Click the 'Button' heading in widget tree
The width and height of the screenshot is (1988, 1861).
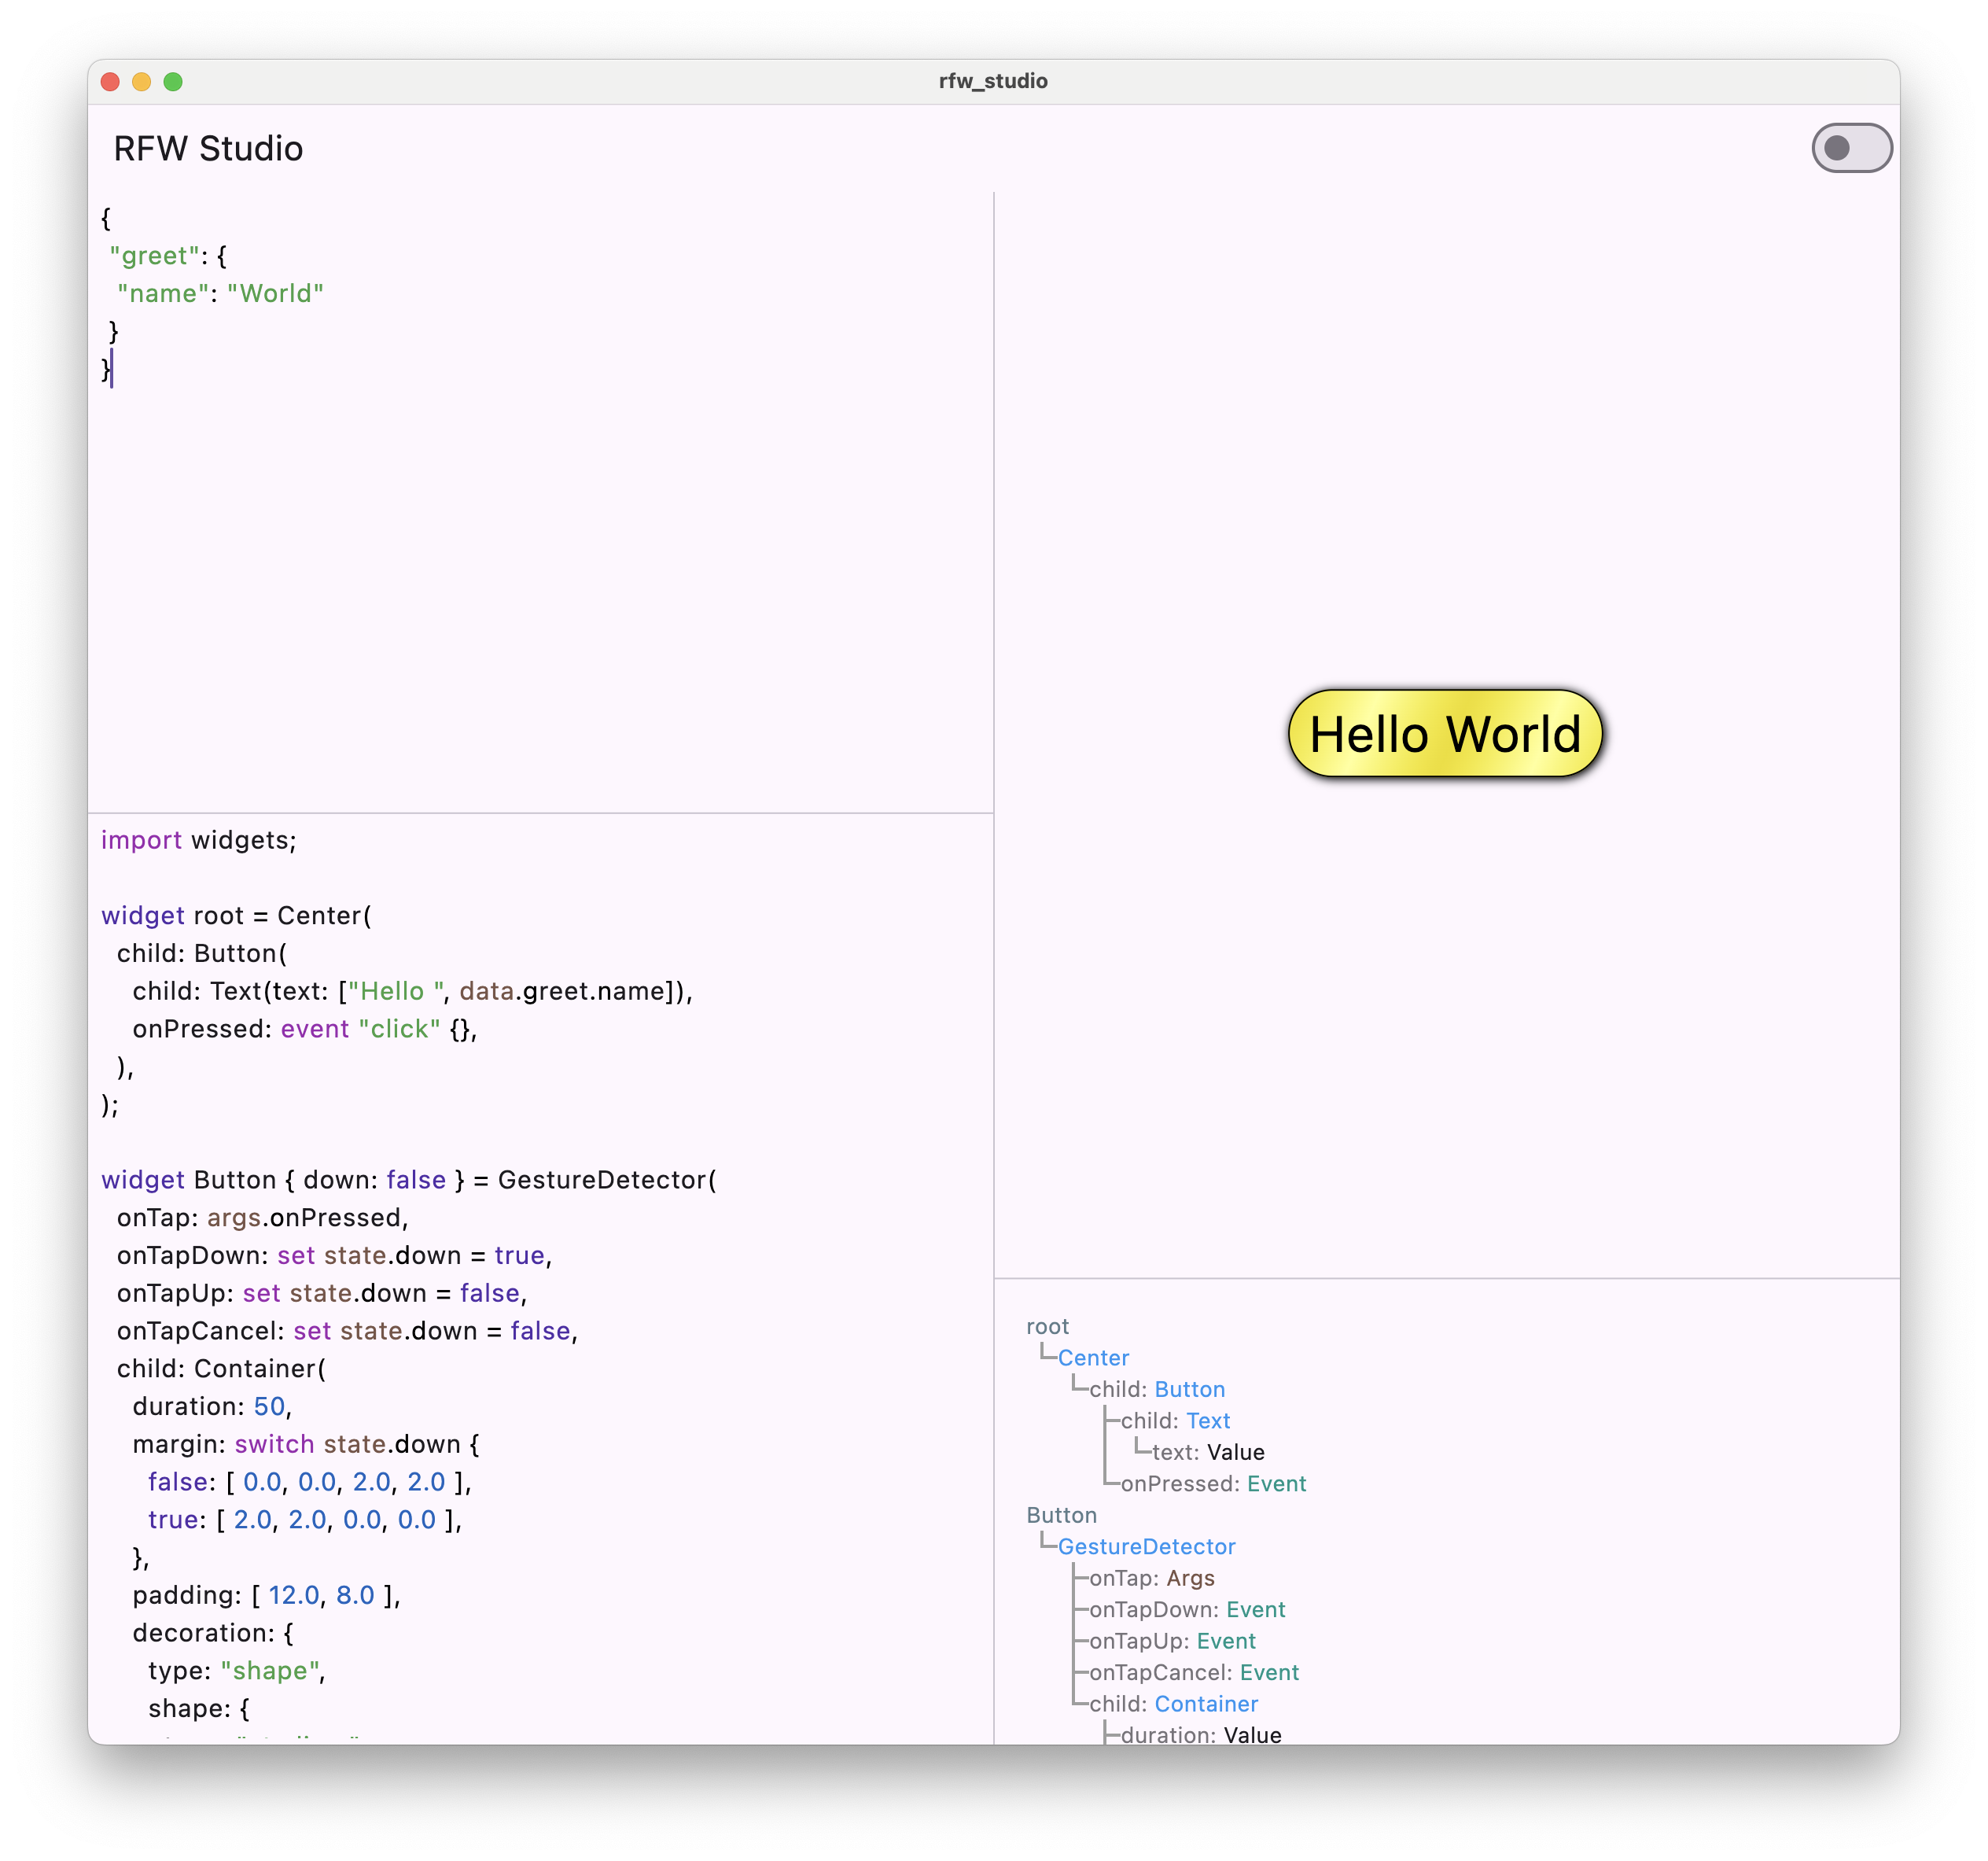pos(1061,1515)
